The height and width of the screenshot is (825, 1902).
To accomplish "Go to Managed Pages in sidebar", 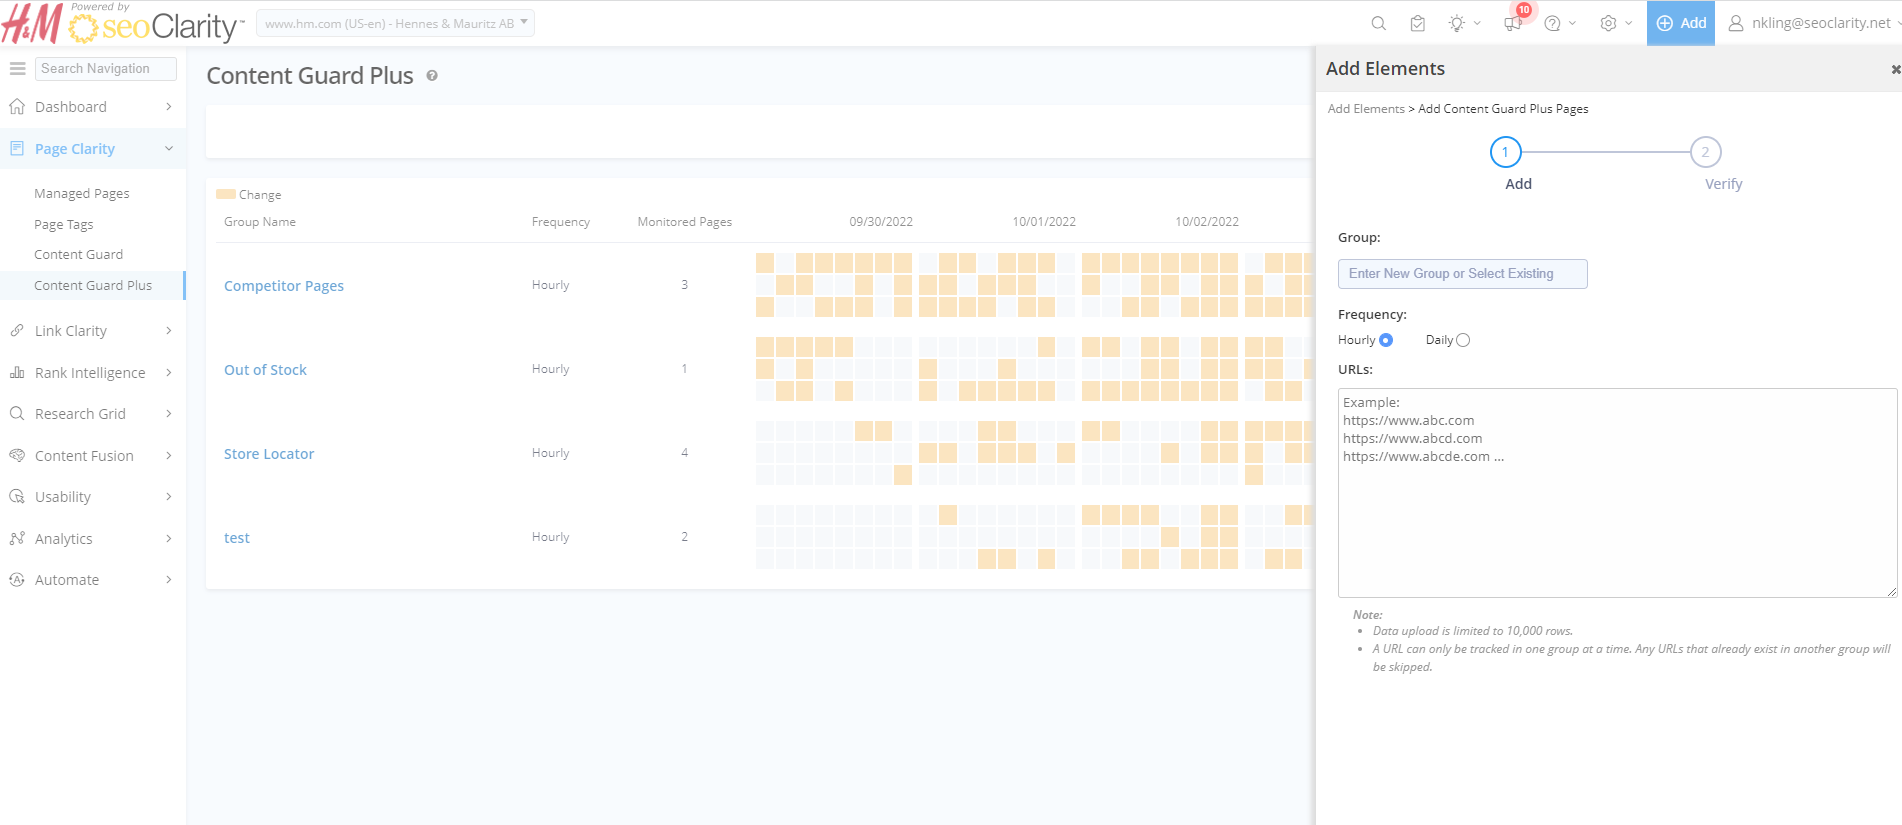I will point(82,194).
